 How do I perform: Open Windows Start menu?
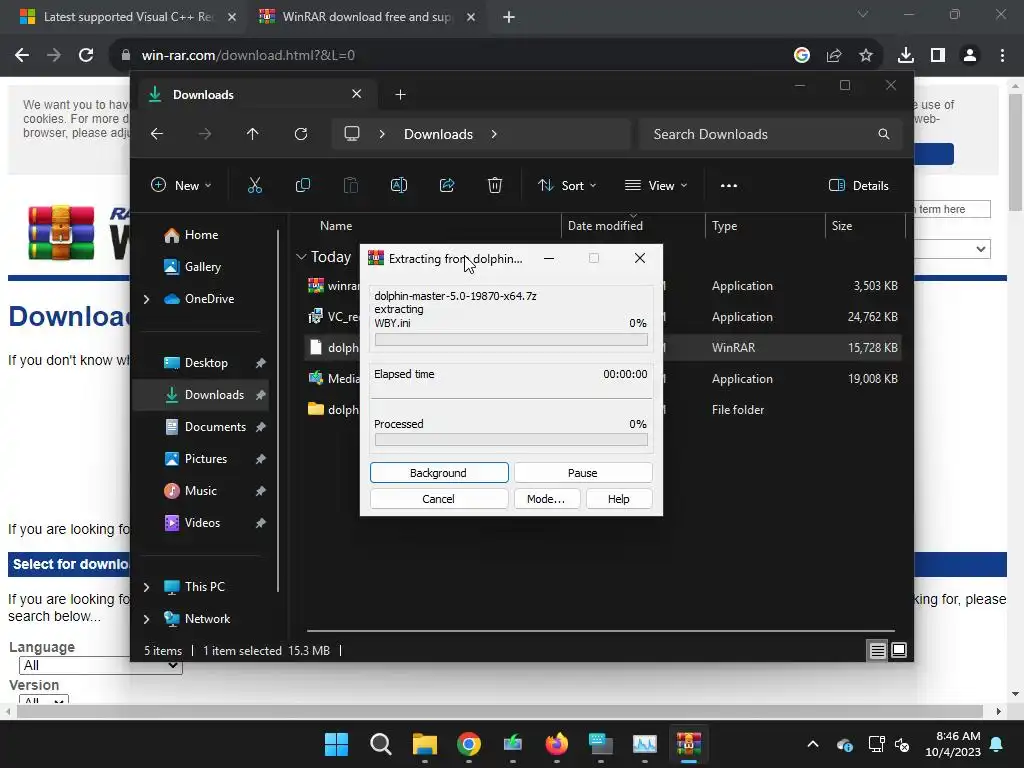336,744
